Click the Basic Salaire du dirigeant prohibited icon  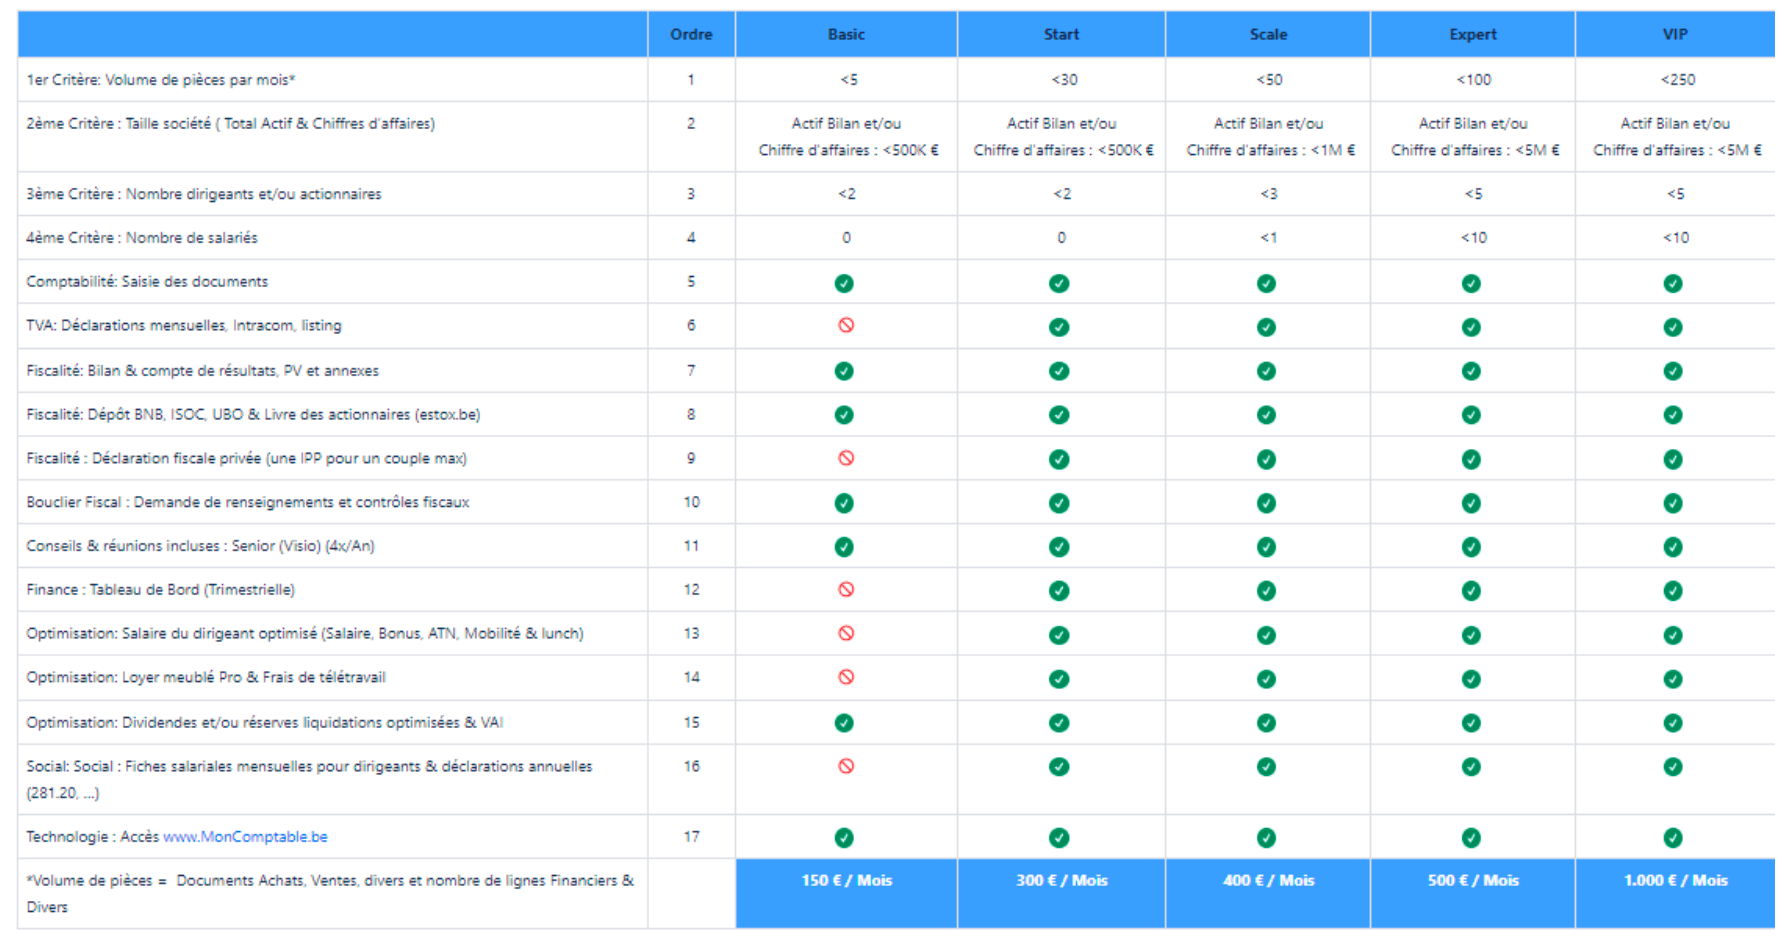(846, 633)
